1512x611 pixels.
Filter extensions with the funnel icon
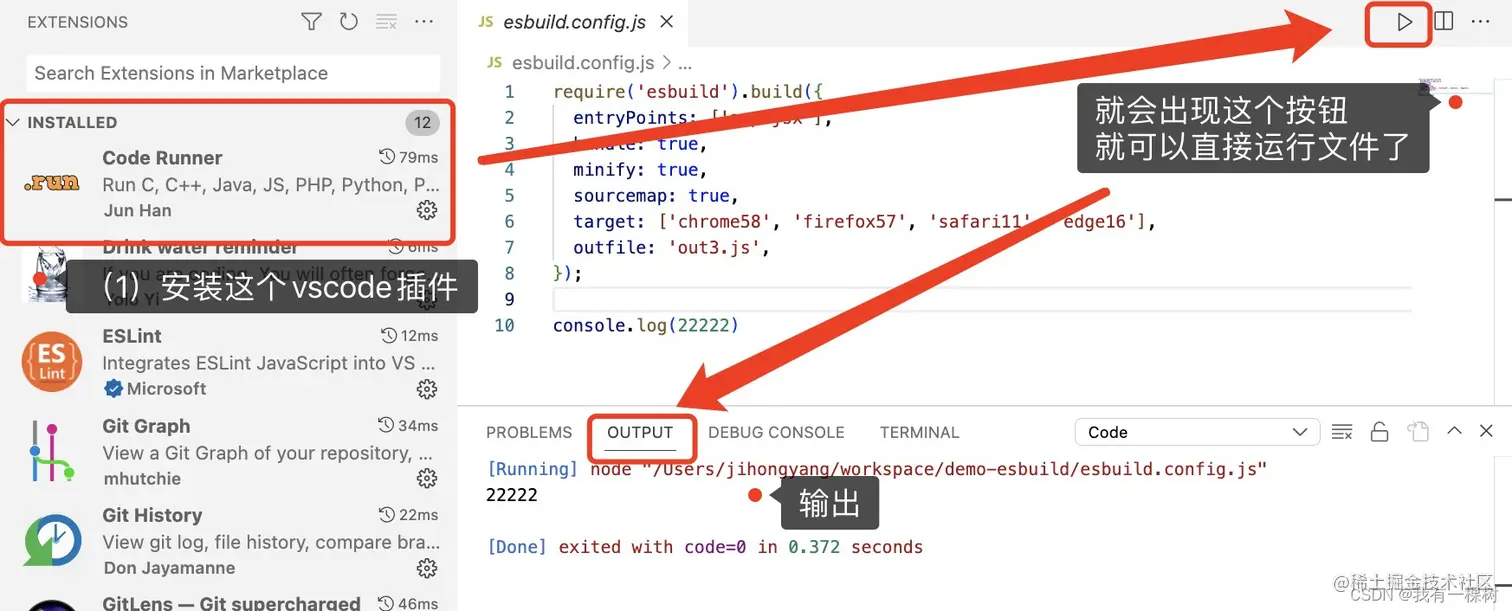(x=312, y=21)
